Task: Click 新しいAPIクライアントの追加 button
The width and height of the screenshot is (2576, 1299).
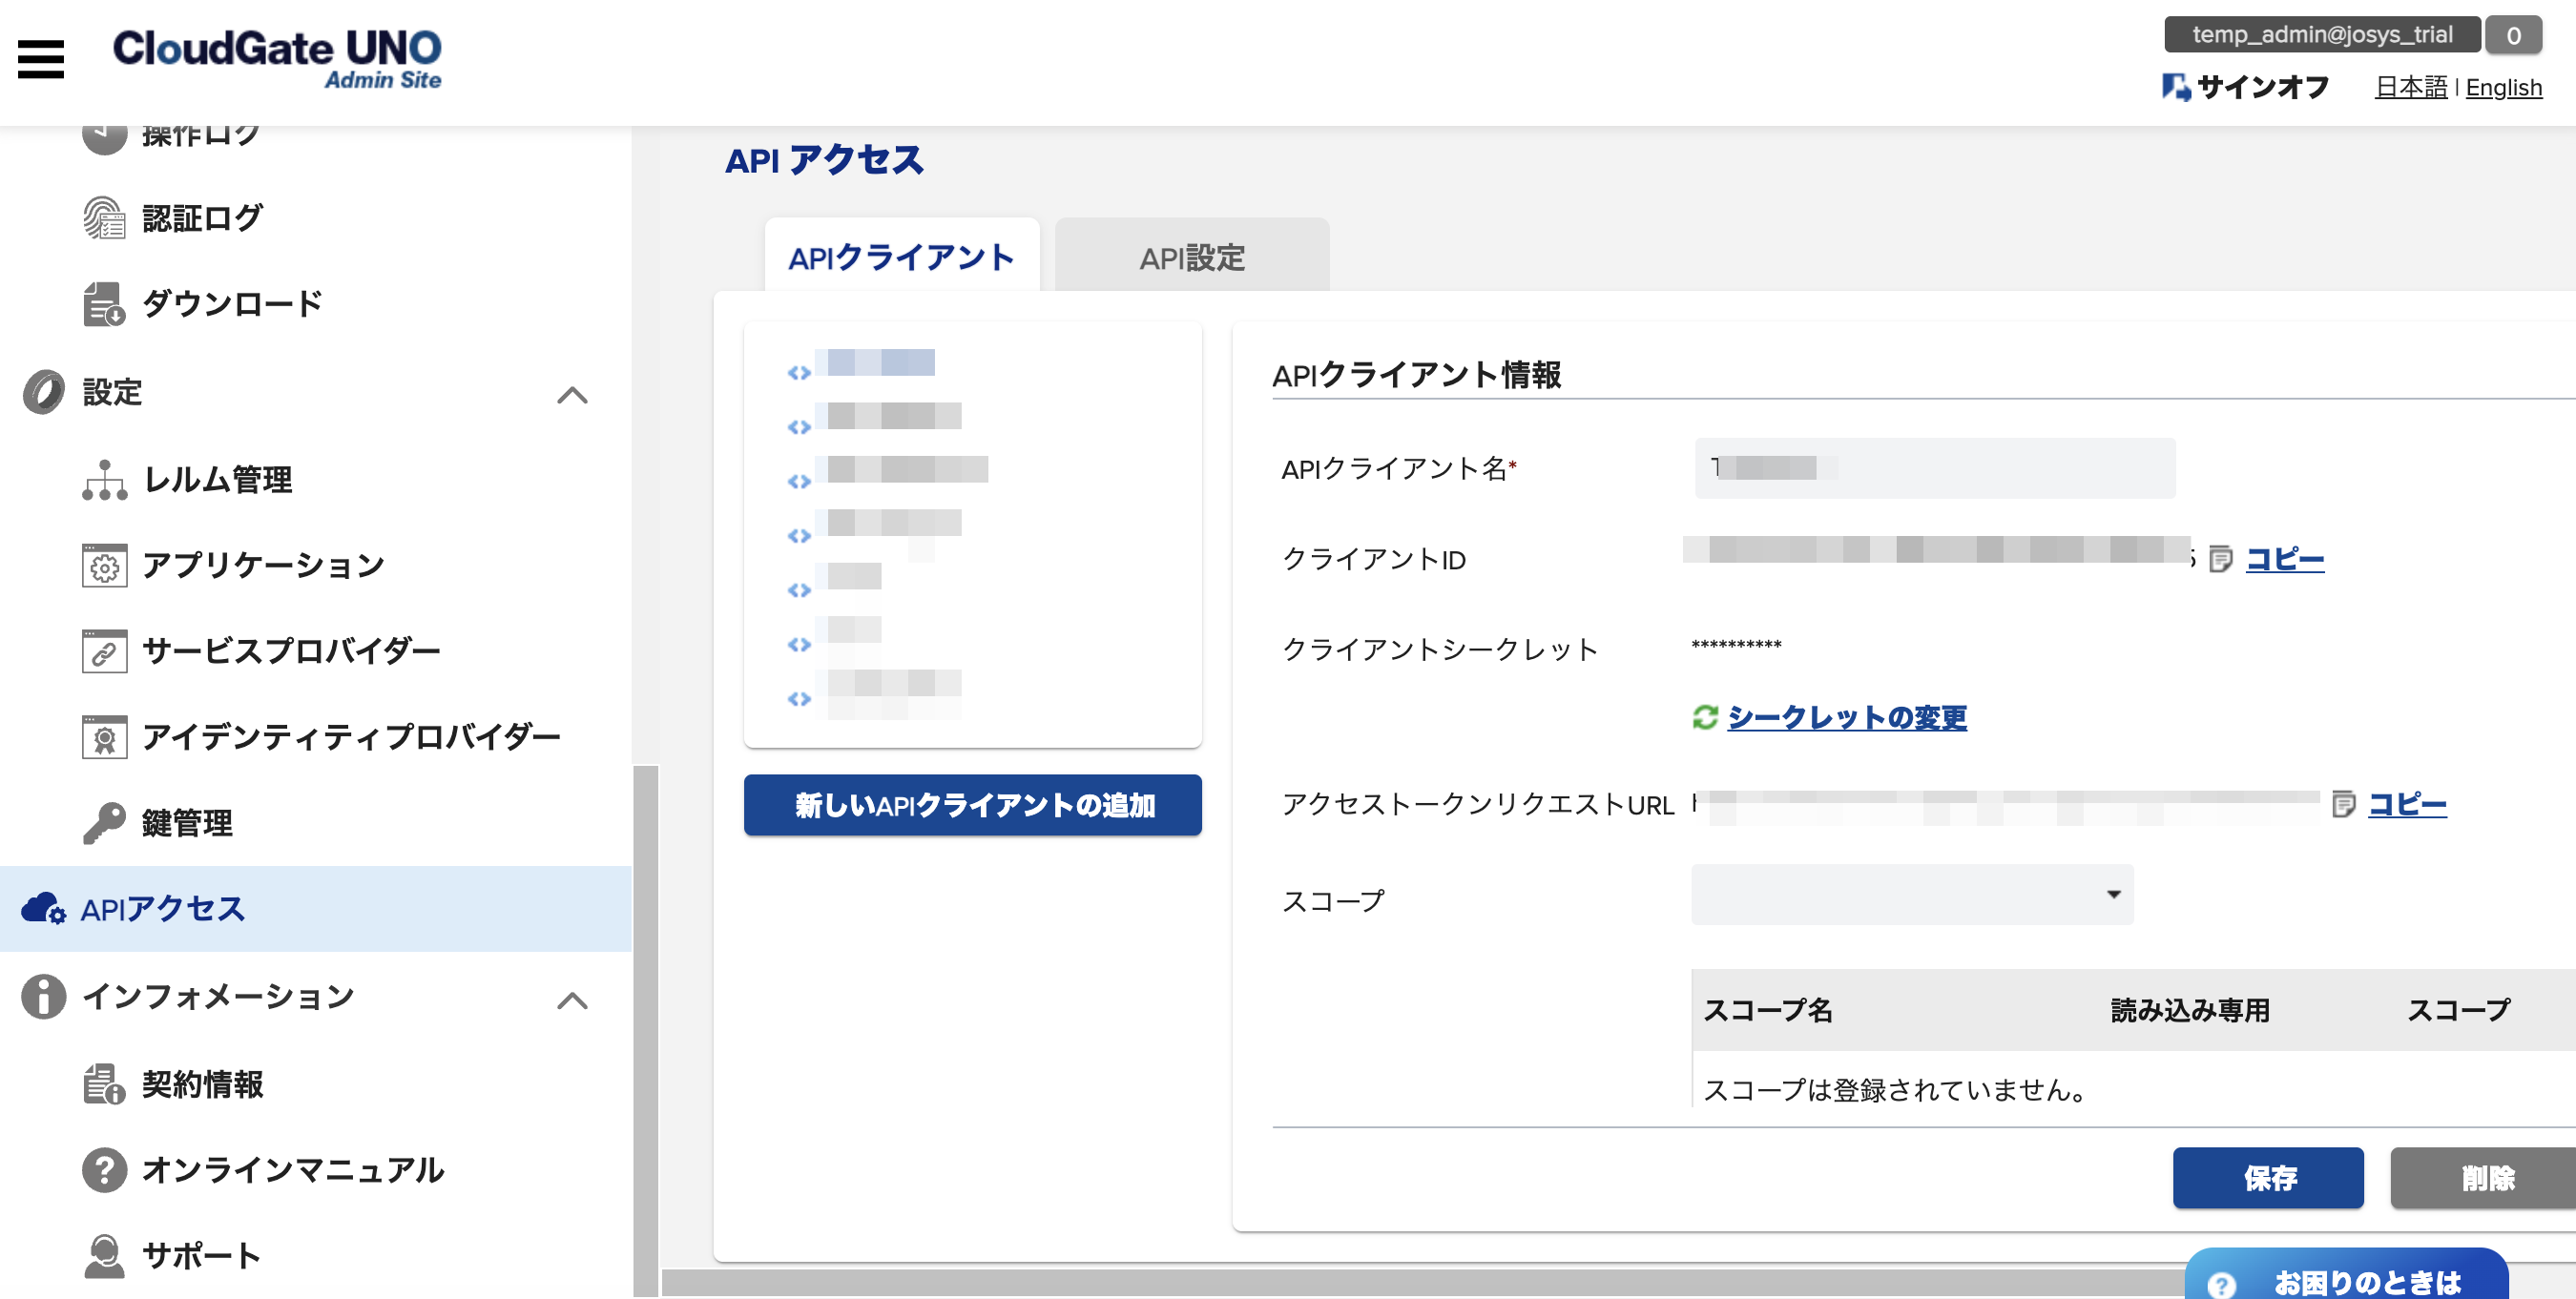Action: point(972,805)
